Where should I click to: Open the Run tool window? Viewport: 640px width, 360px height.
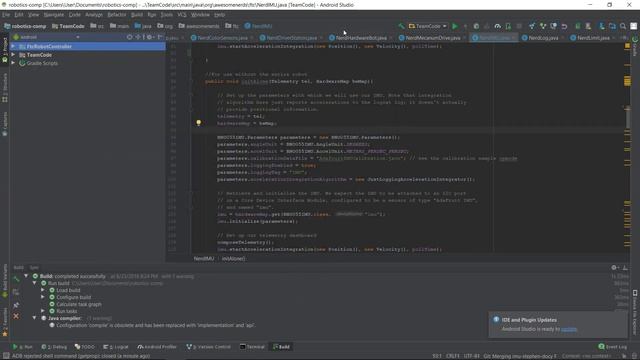(x=23, y=347)
